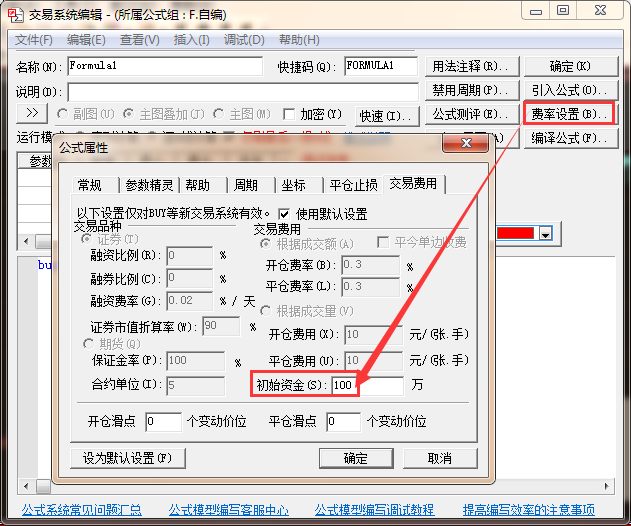
Task: Click the 融券比例(C) field
Action: click(x=190, y=278)
